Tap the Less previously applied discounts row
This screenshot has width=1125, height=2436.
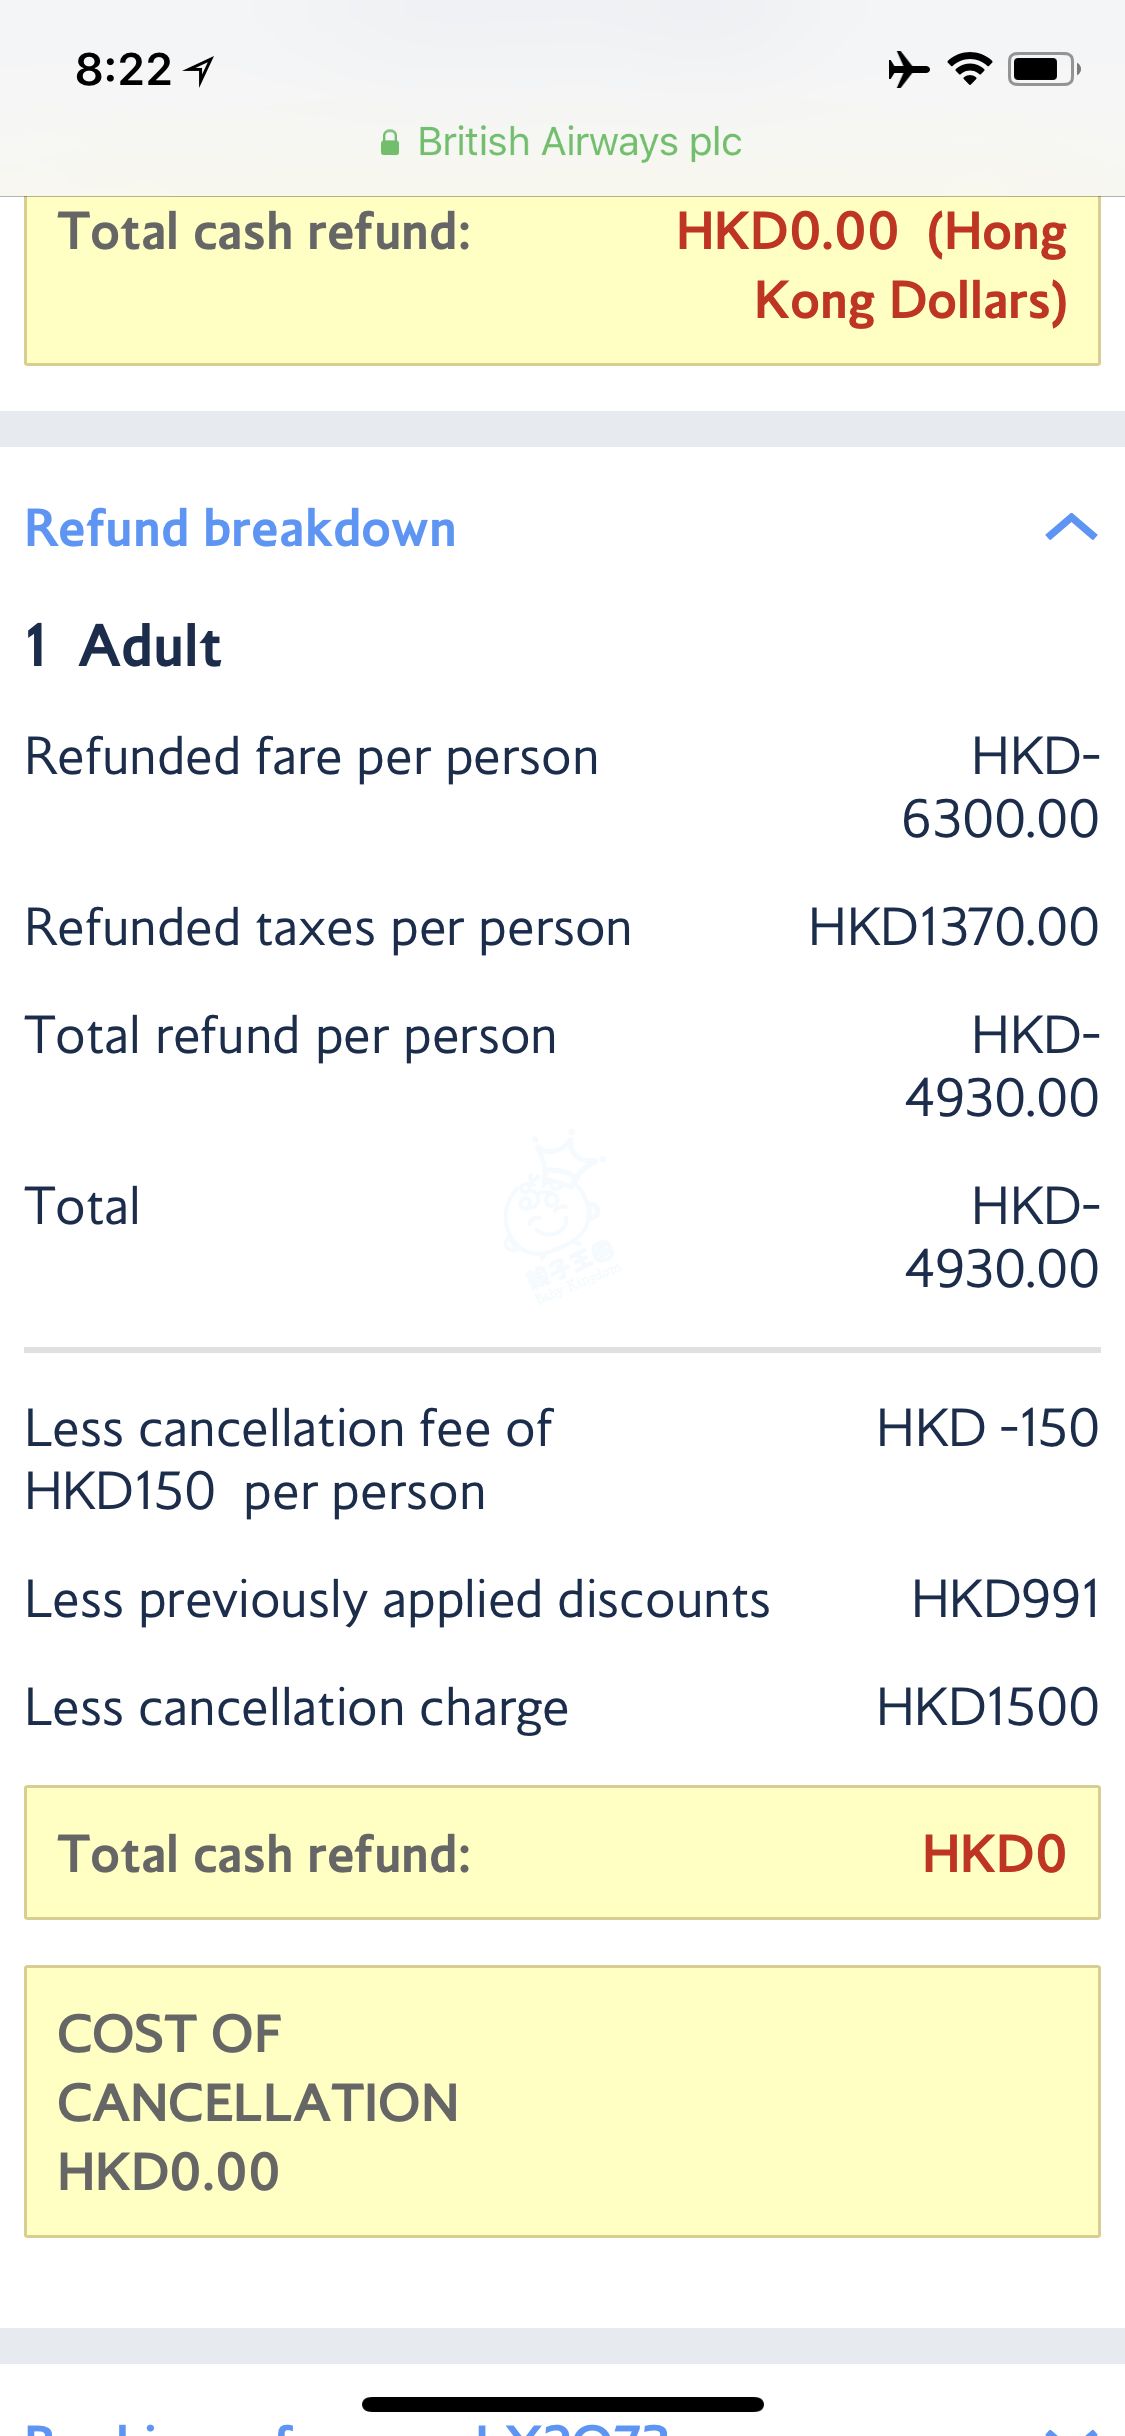tap(397, 1599)
